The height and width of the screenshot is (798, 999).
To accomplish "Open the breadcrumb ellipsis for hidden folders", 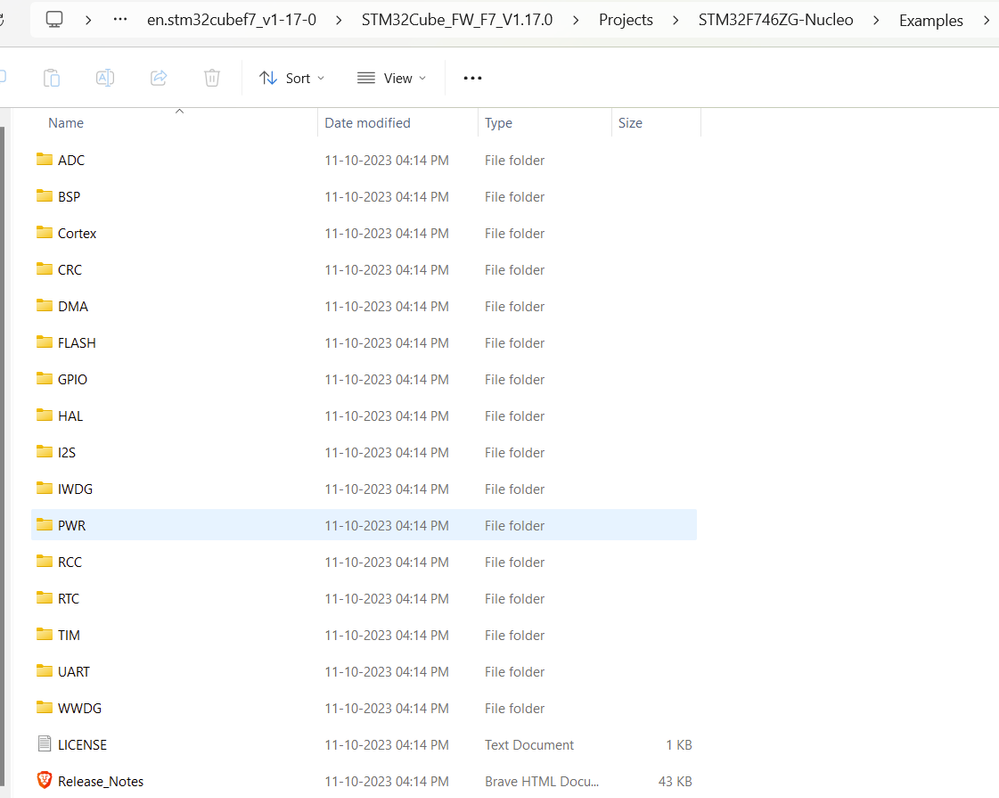I will [x=120, y=20].
